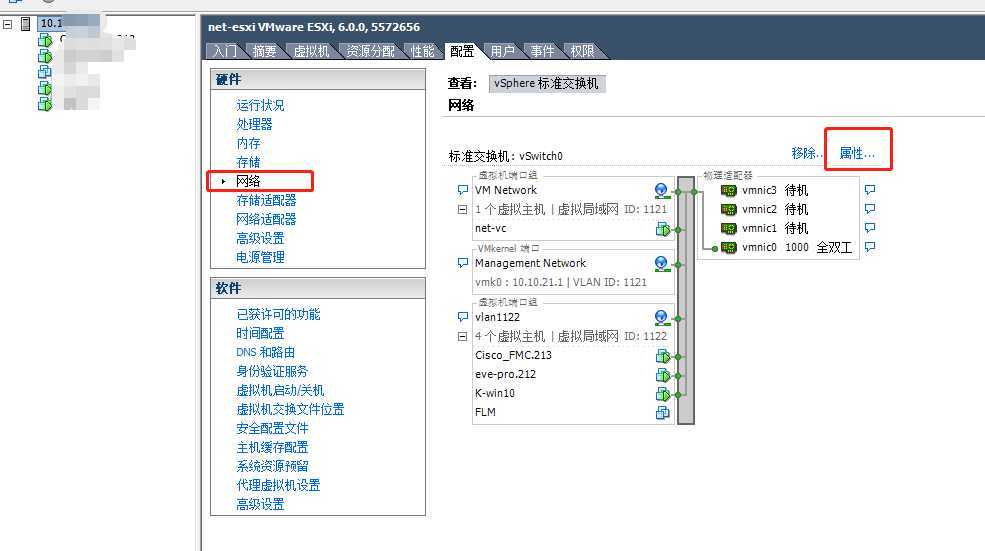The image size is (985, 551).
Task: Click the FLM virtual machine icon
Action: (x=663, y=412)
